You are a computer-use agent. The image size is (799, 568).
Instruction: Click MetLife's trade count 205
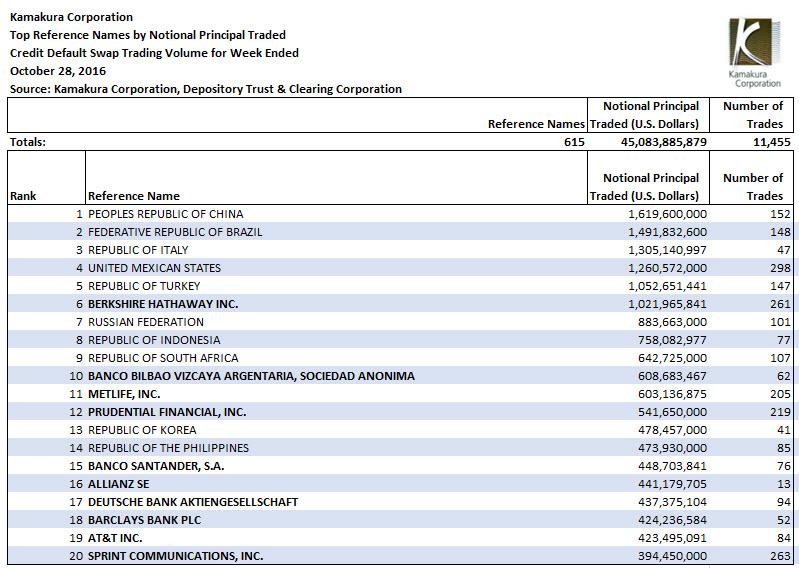[781, 394]
